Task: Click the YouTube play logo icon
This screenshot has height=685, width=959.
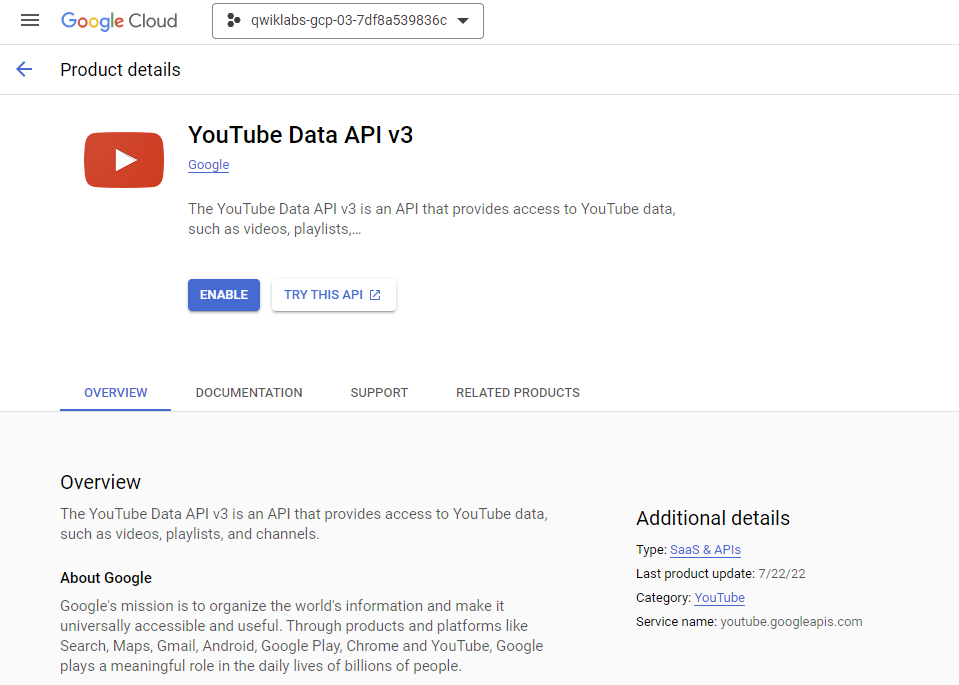Action: (x=124, y=160)
